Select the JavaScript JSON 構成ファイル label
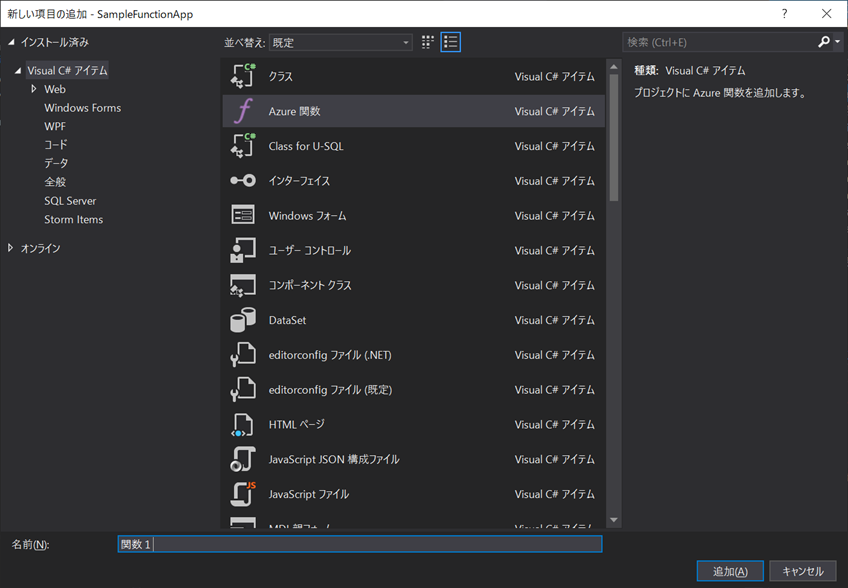 click(334, 459)
